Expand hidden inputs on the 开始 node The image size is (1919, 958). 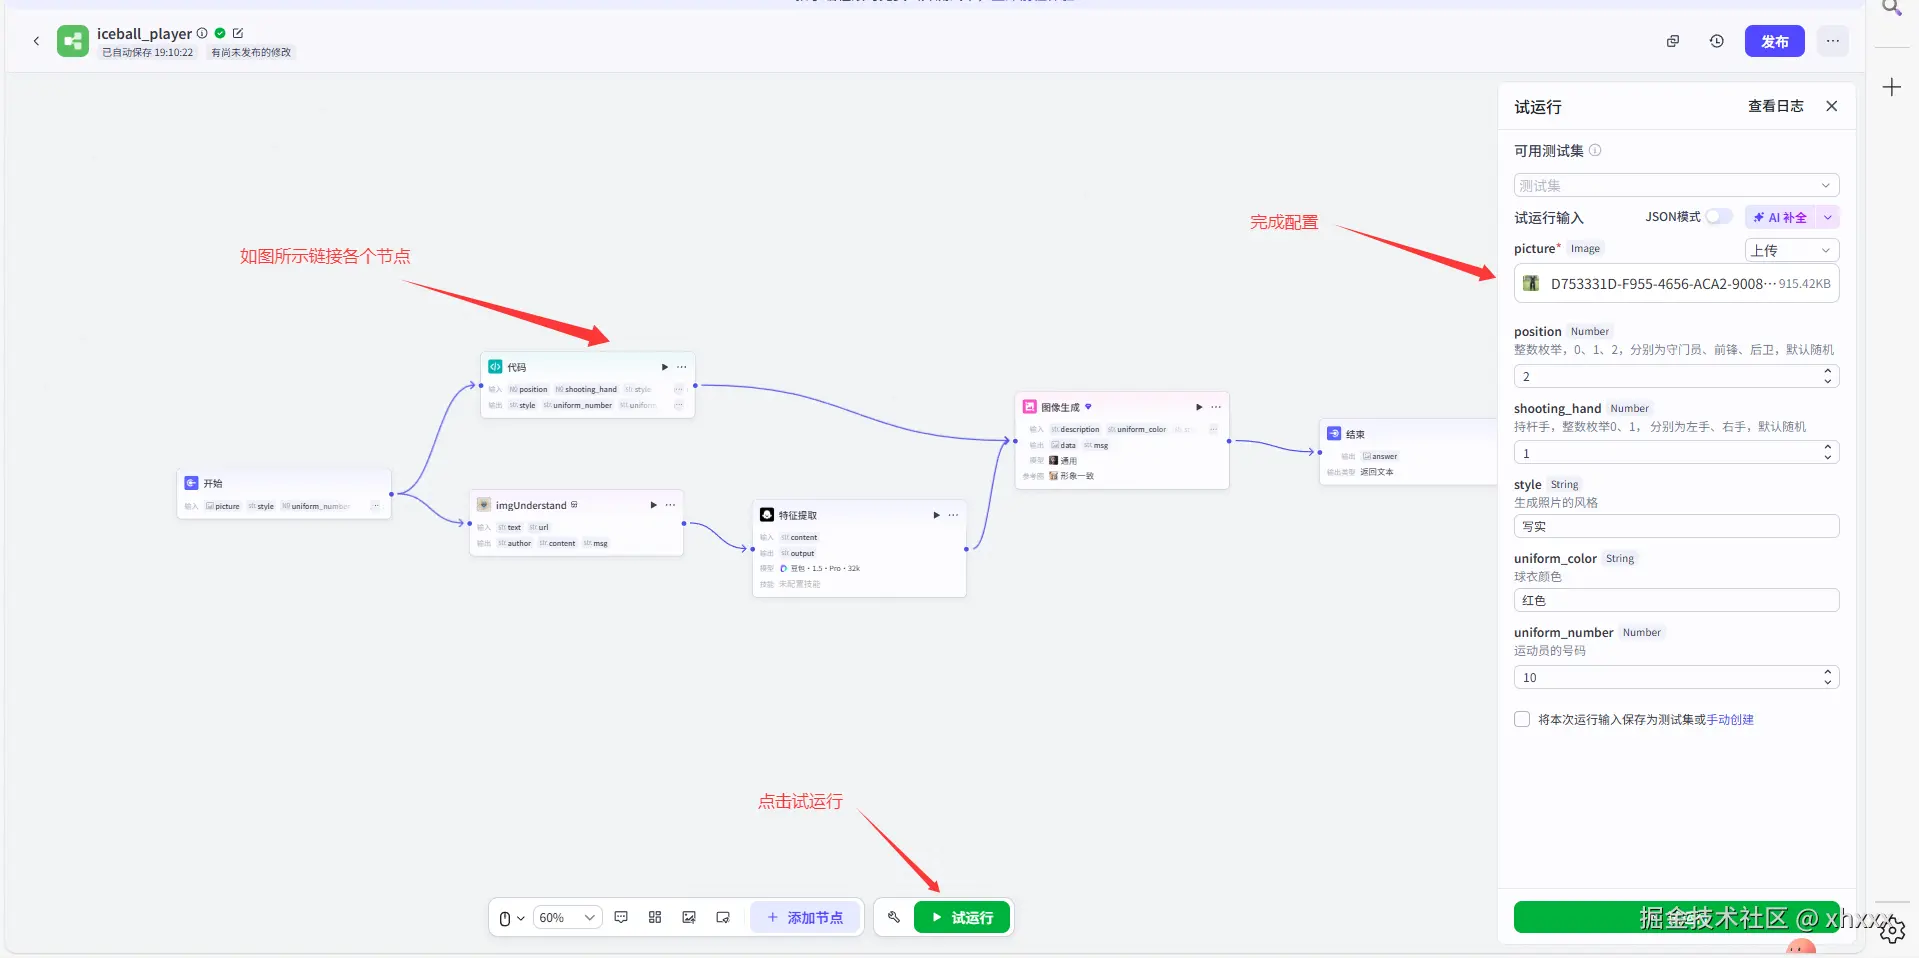[376, 506]
